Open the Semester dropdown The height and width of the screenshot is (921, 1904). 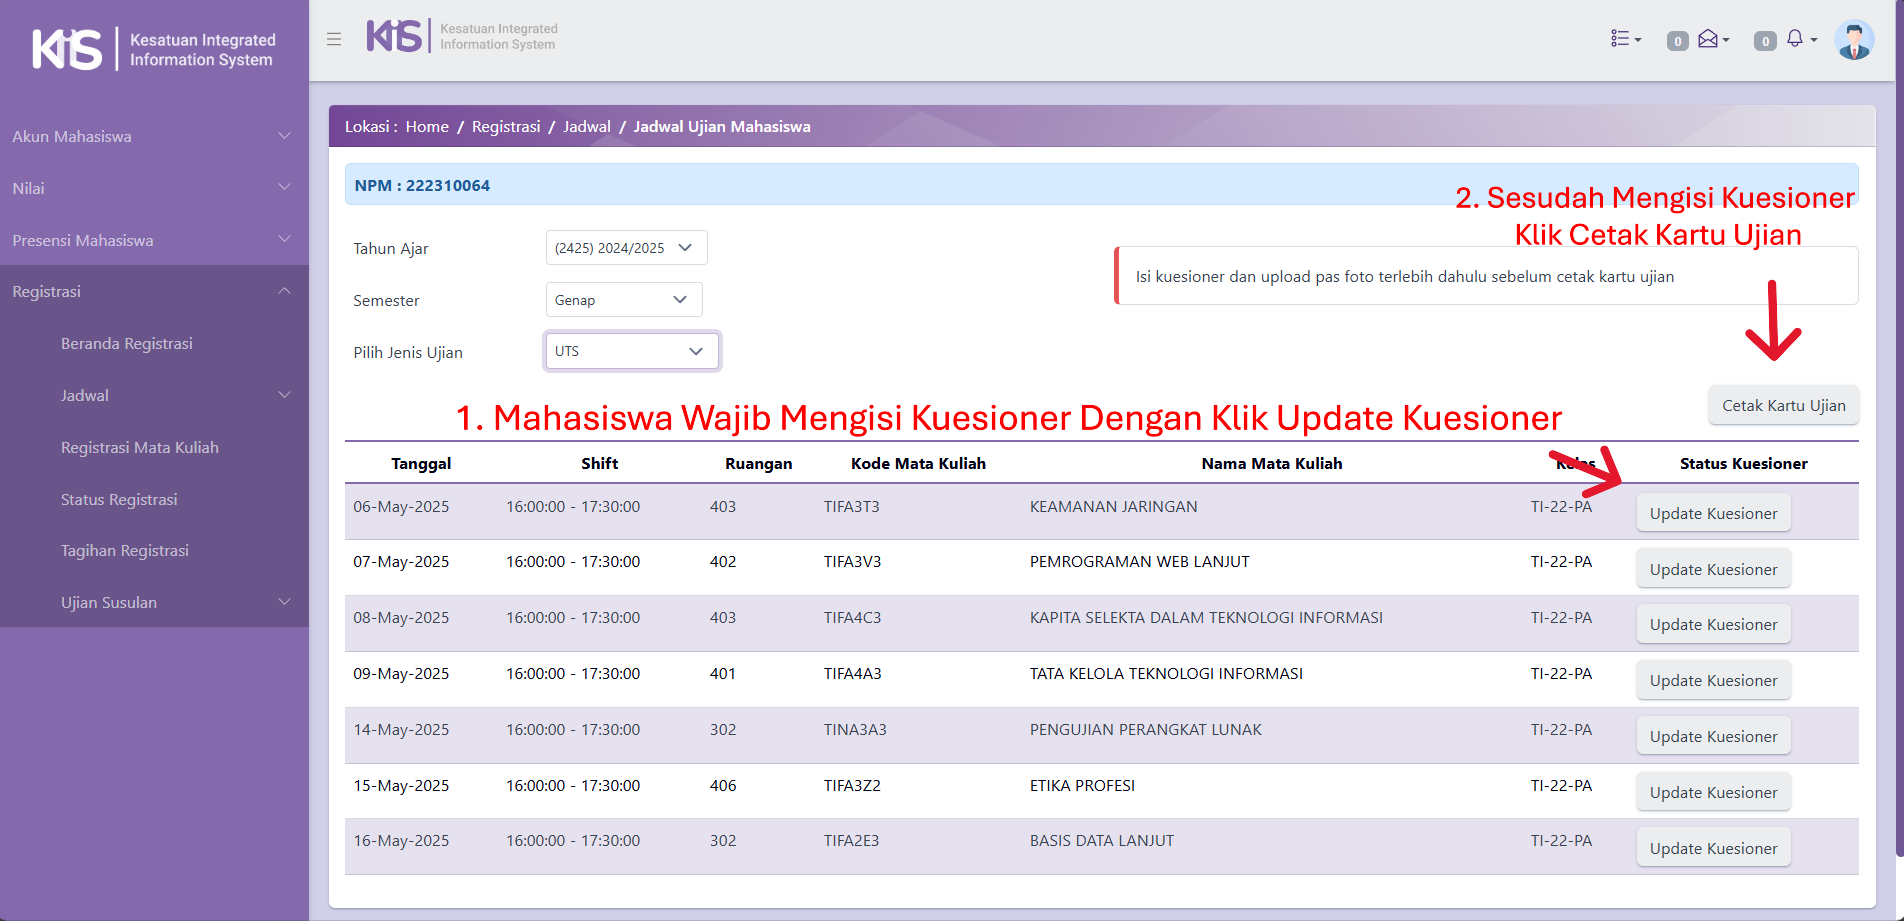coord(623,300)
